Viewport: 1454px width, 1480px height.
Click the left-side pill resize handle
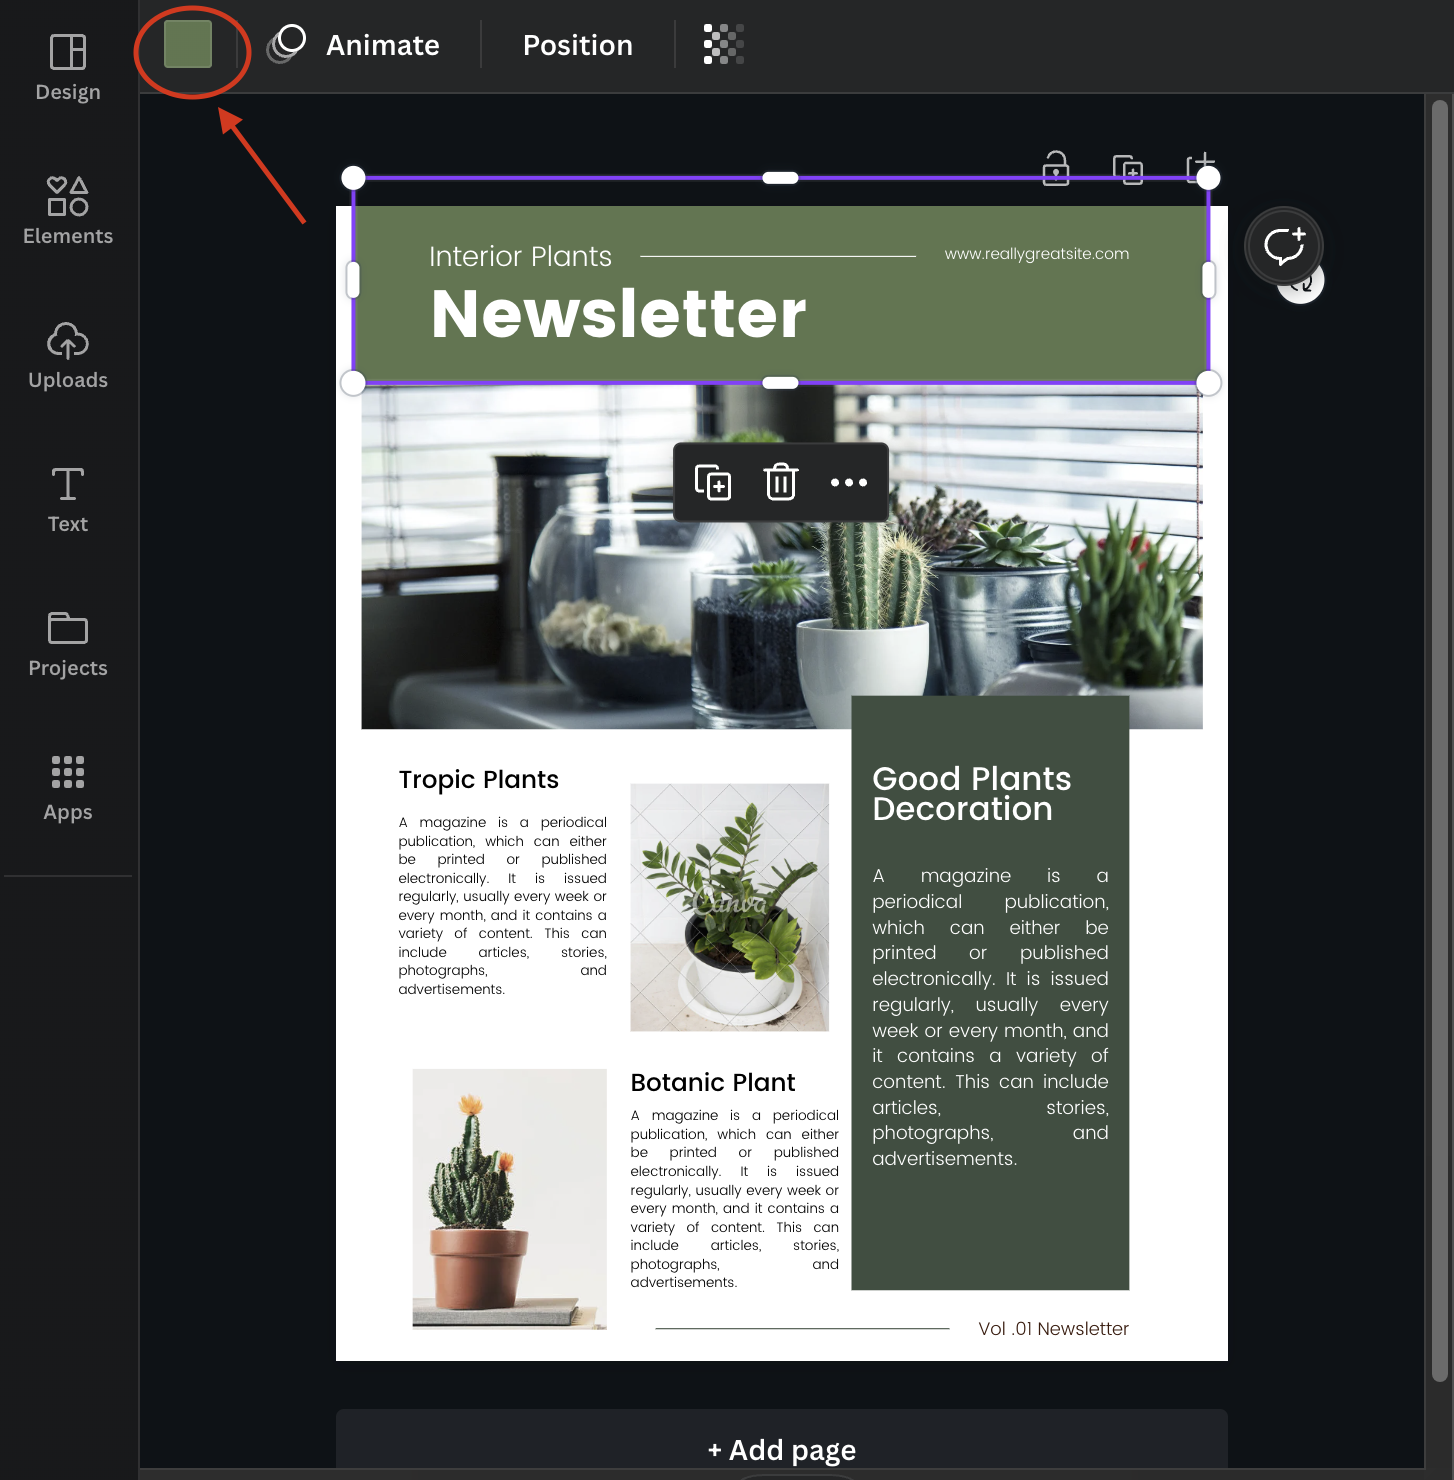(x=353, y=280)
